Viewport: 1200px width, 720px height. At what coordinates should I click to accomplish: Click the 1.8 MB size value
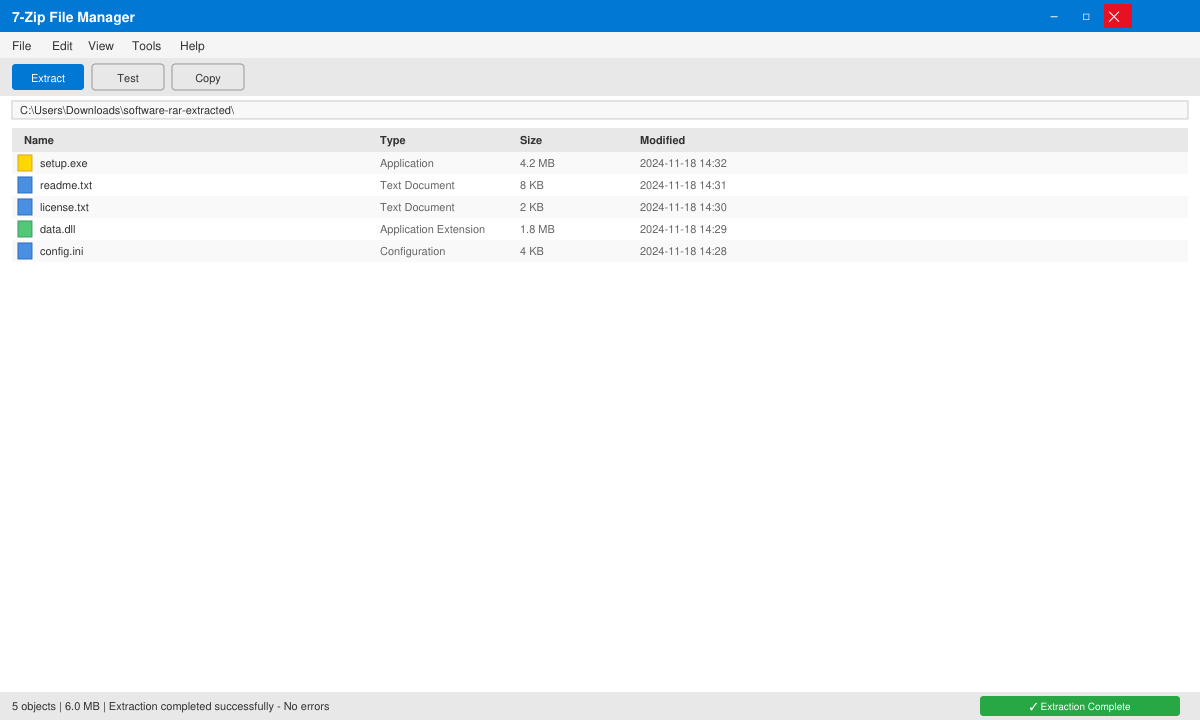[537, 229]
